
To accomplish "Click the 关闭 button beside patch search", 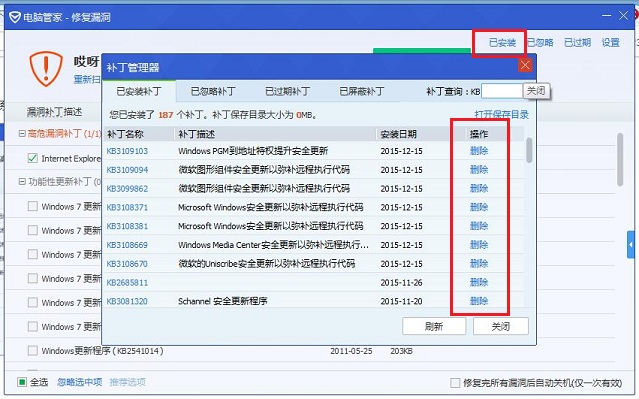I will [x=536, y=90].
